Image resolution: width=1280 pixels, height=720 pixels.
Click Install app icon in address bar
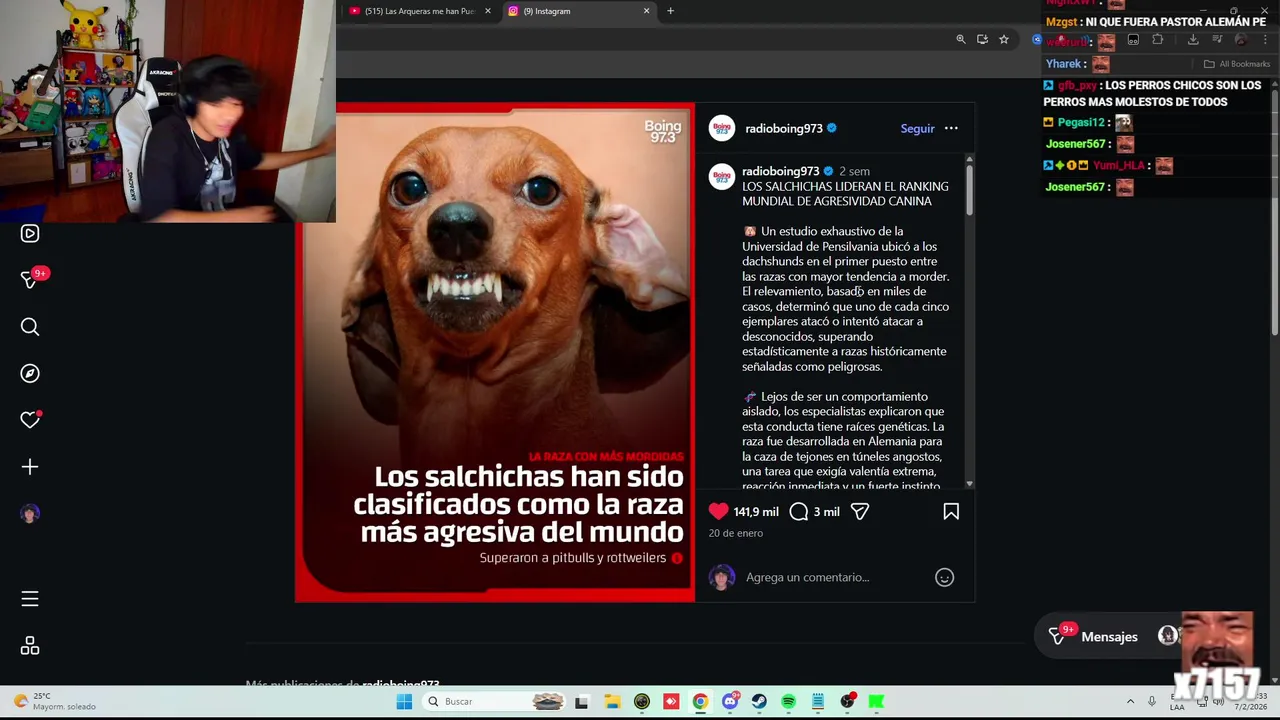tap(982, 39)
